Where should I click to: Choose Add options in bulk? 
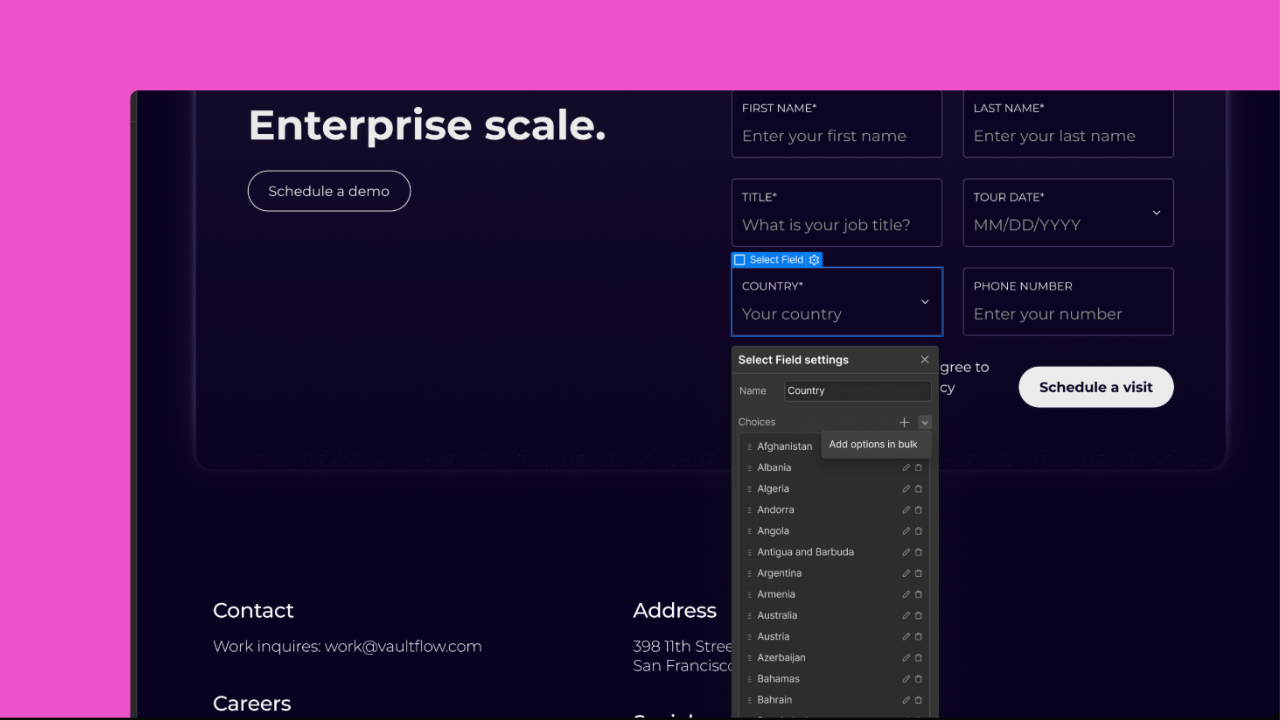coord(873,444)
